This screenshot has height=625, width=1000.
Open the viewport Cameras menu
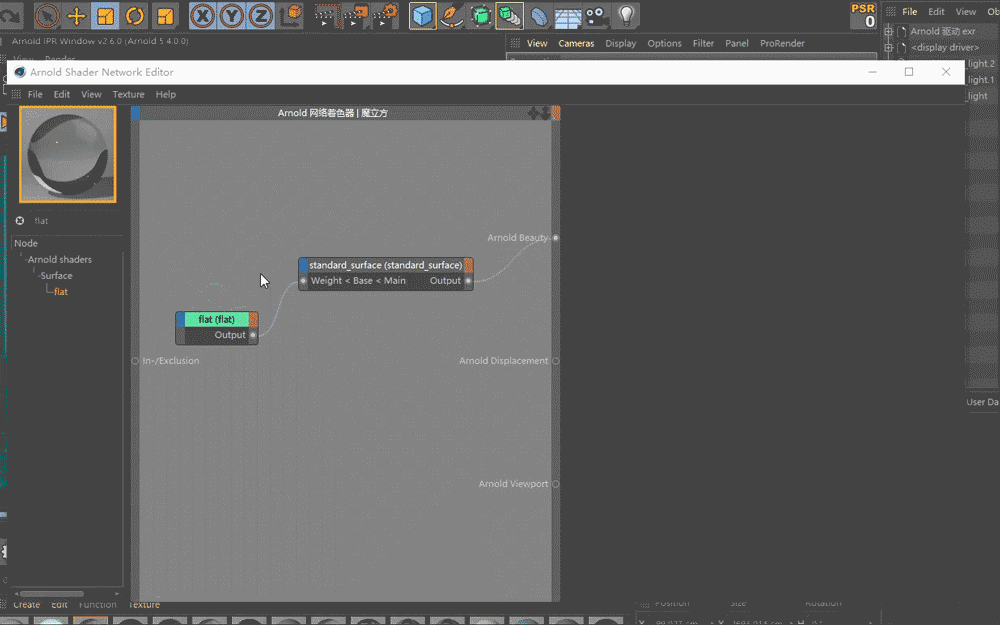pyautogui.click(x=576, y=43)
